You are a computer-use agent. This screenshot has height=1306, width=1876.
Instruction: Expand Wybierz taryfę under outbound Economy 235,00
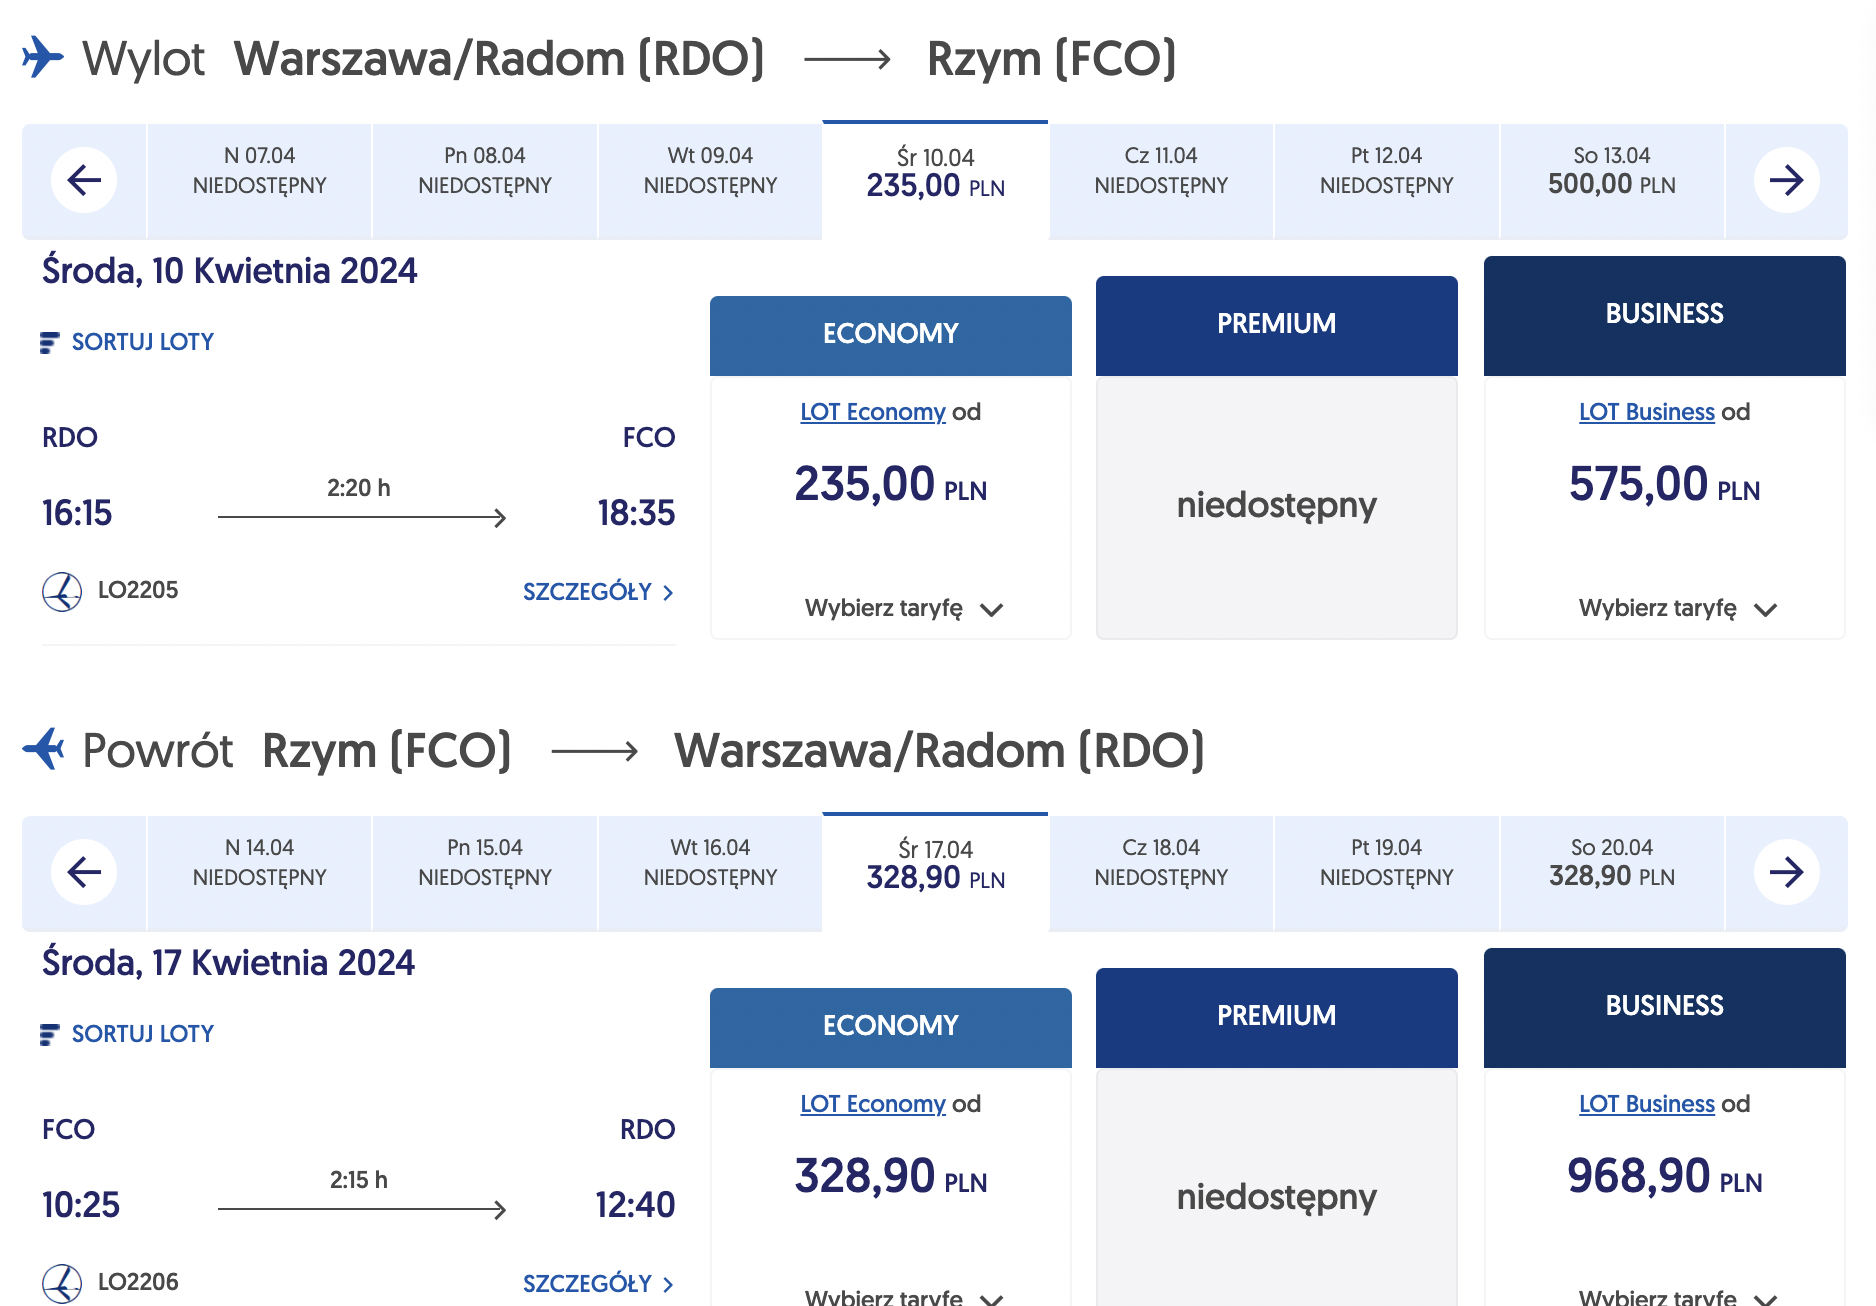pos(903,608)
